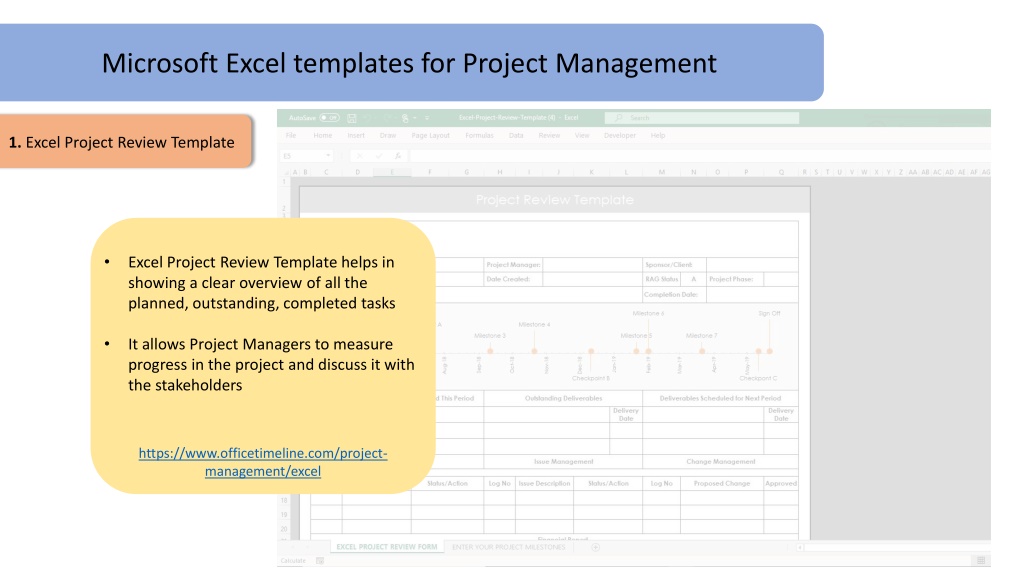1024x576 pixels.
Task: Select ENTER YOUR PROJECT MILESTONES sheet tab
Action: pyautogui.click(x=509, y=547)
